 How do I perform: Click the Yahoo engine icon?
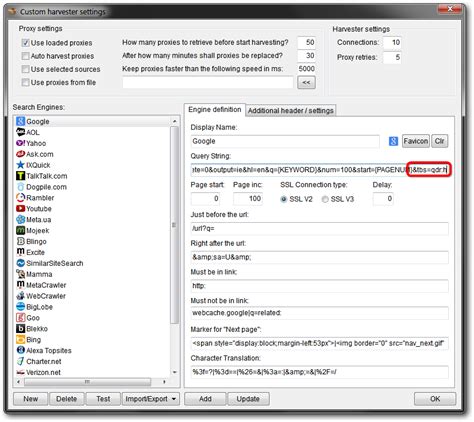click(20, 143)
